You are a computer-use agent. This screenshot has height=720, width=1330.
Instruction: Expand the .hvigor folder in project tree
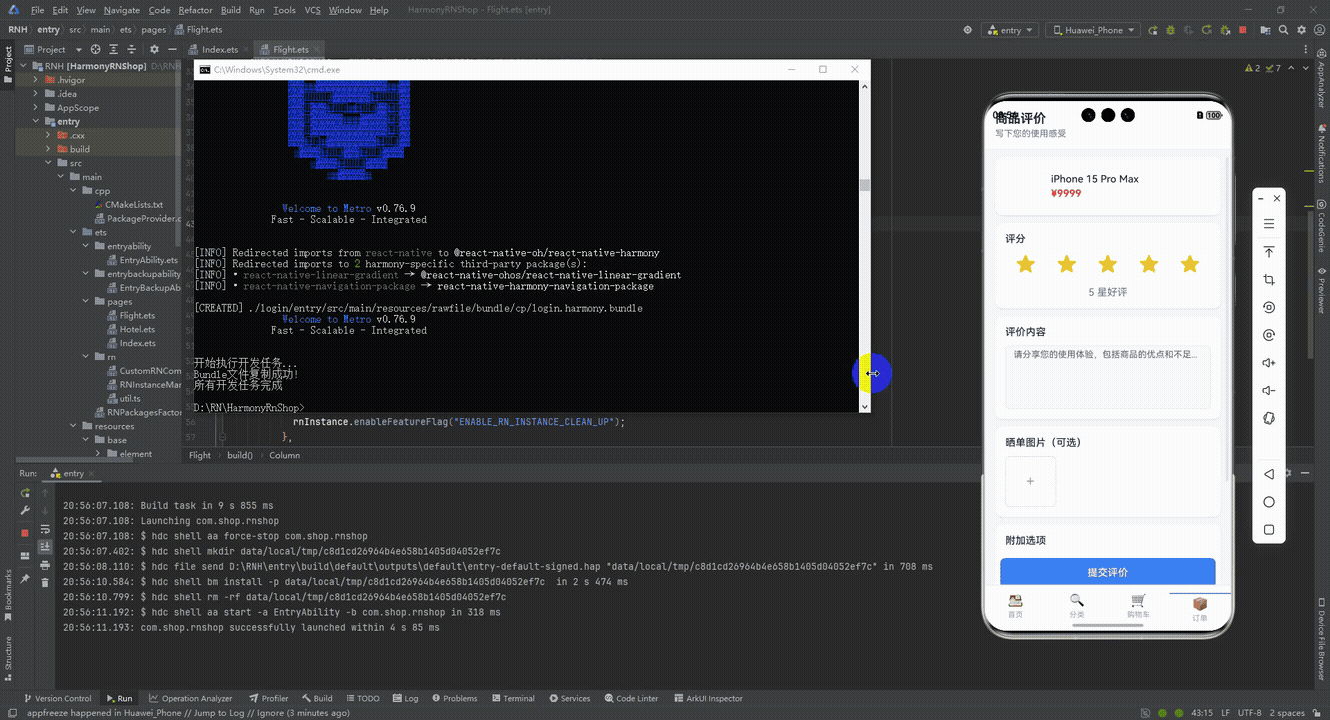pyautogui.click(x=36, y=80)
